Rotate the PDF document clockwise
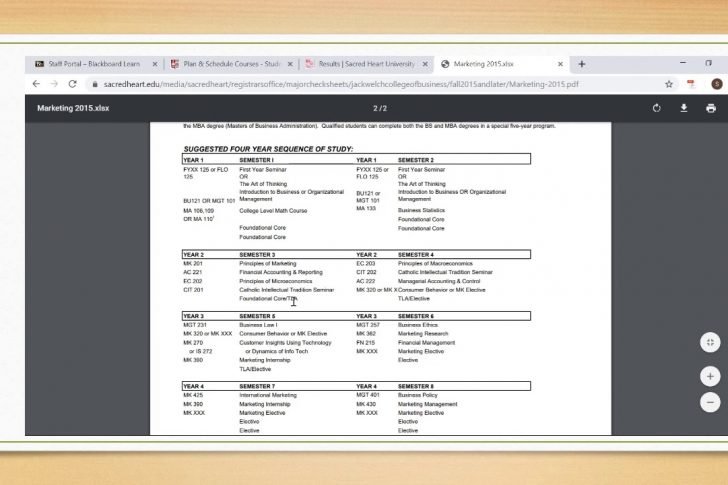Image resolution: width=728 pixels, height=485 pixels. 657,108
